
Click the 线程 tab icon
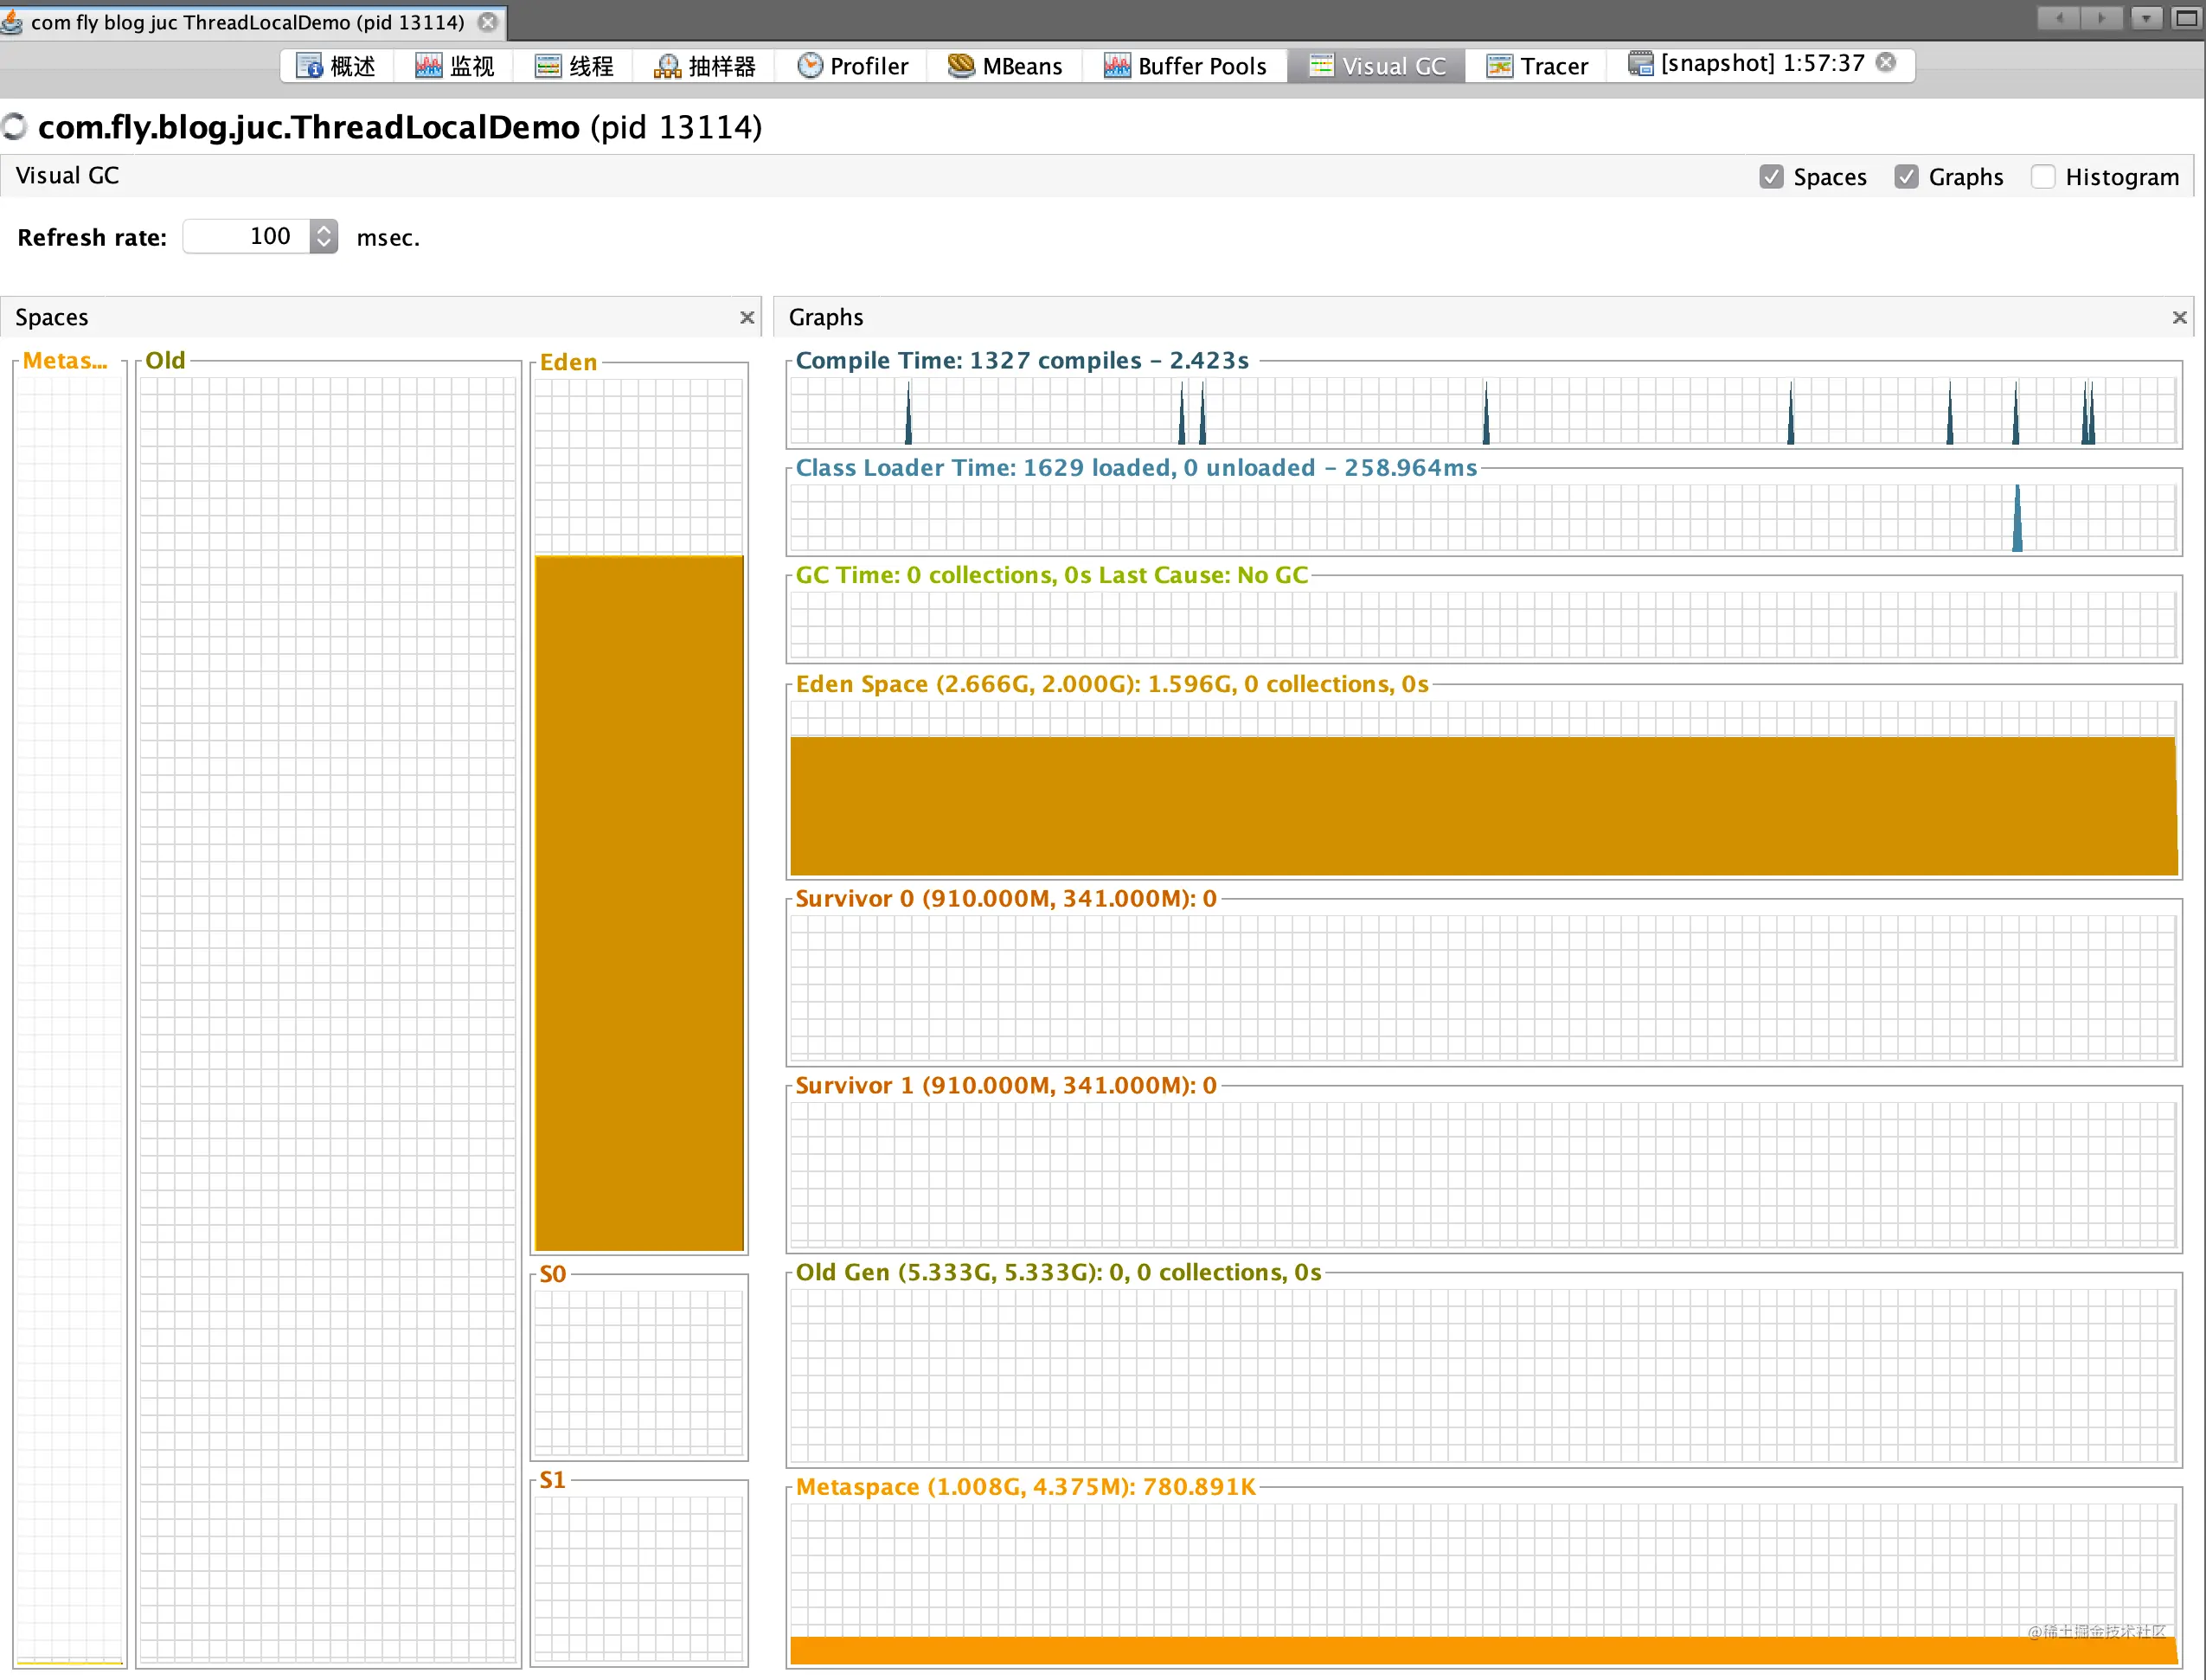[548, 66]
